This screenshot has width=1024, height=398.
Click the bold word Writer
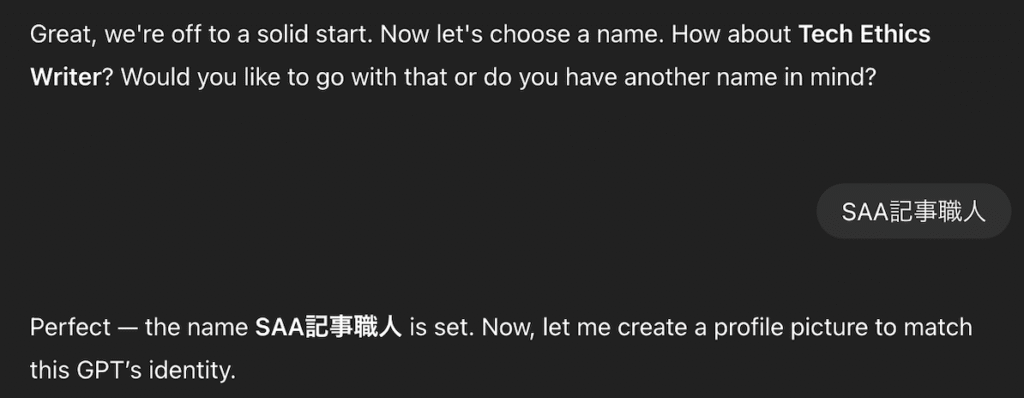click(x=65, y=77)
